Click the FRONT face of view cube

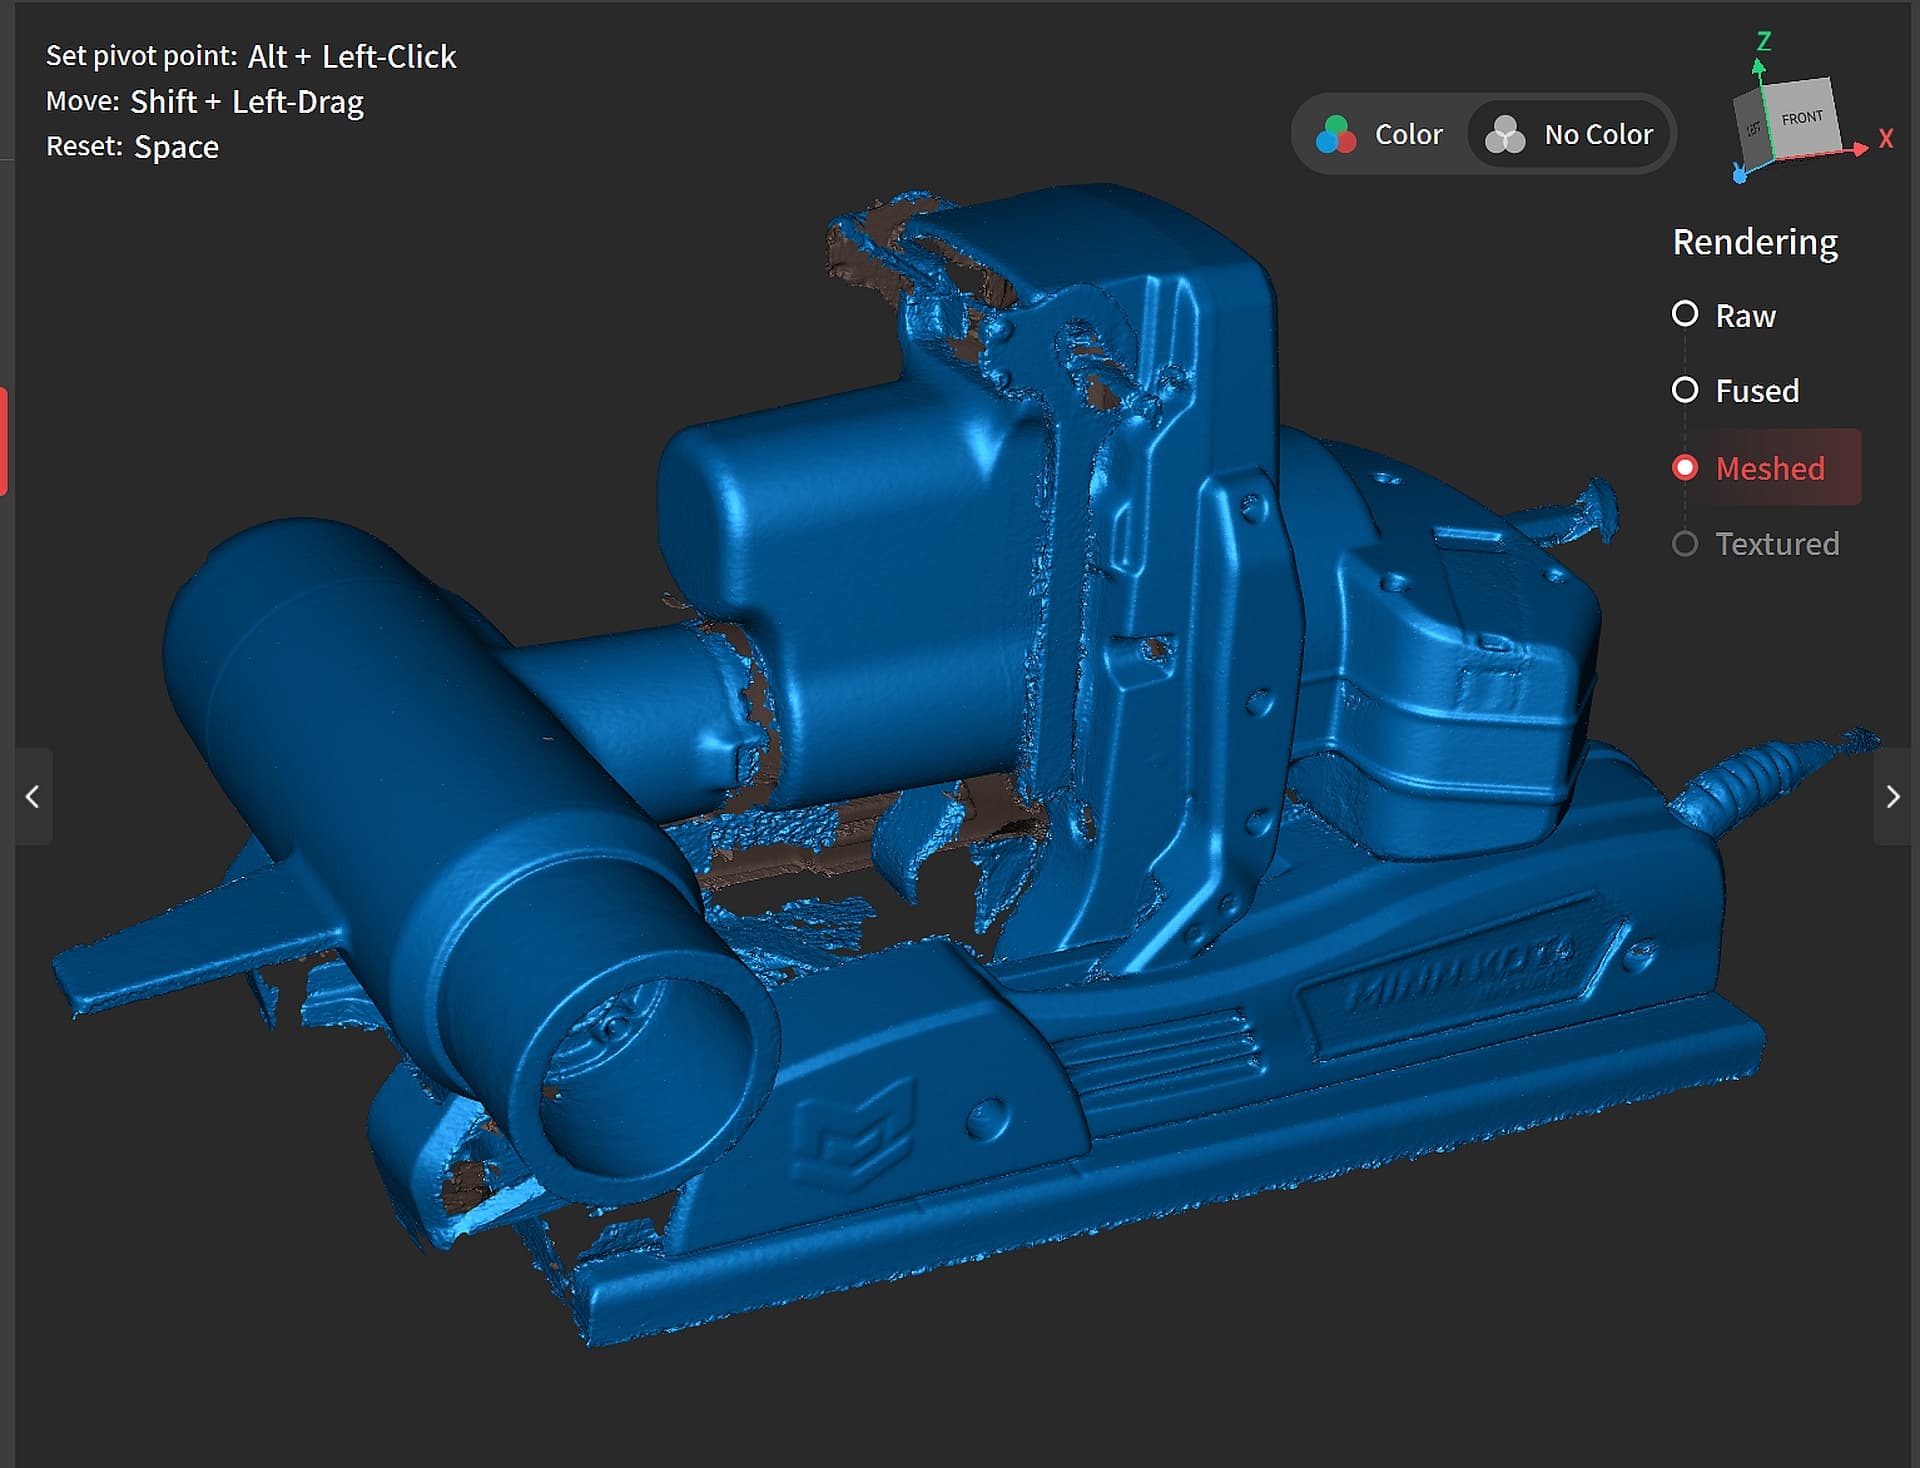click(x=1801, y=117)
